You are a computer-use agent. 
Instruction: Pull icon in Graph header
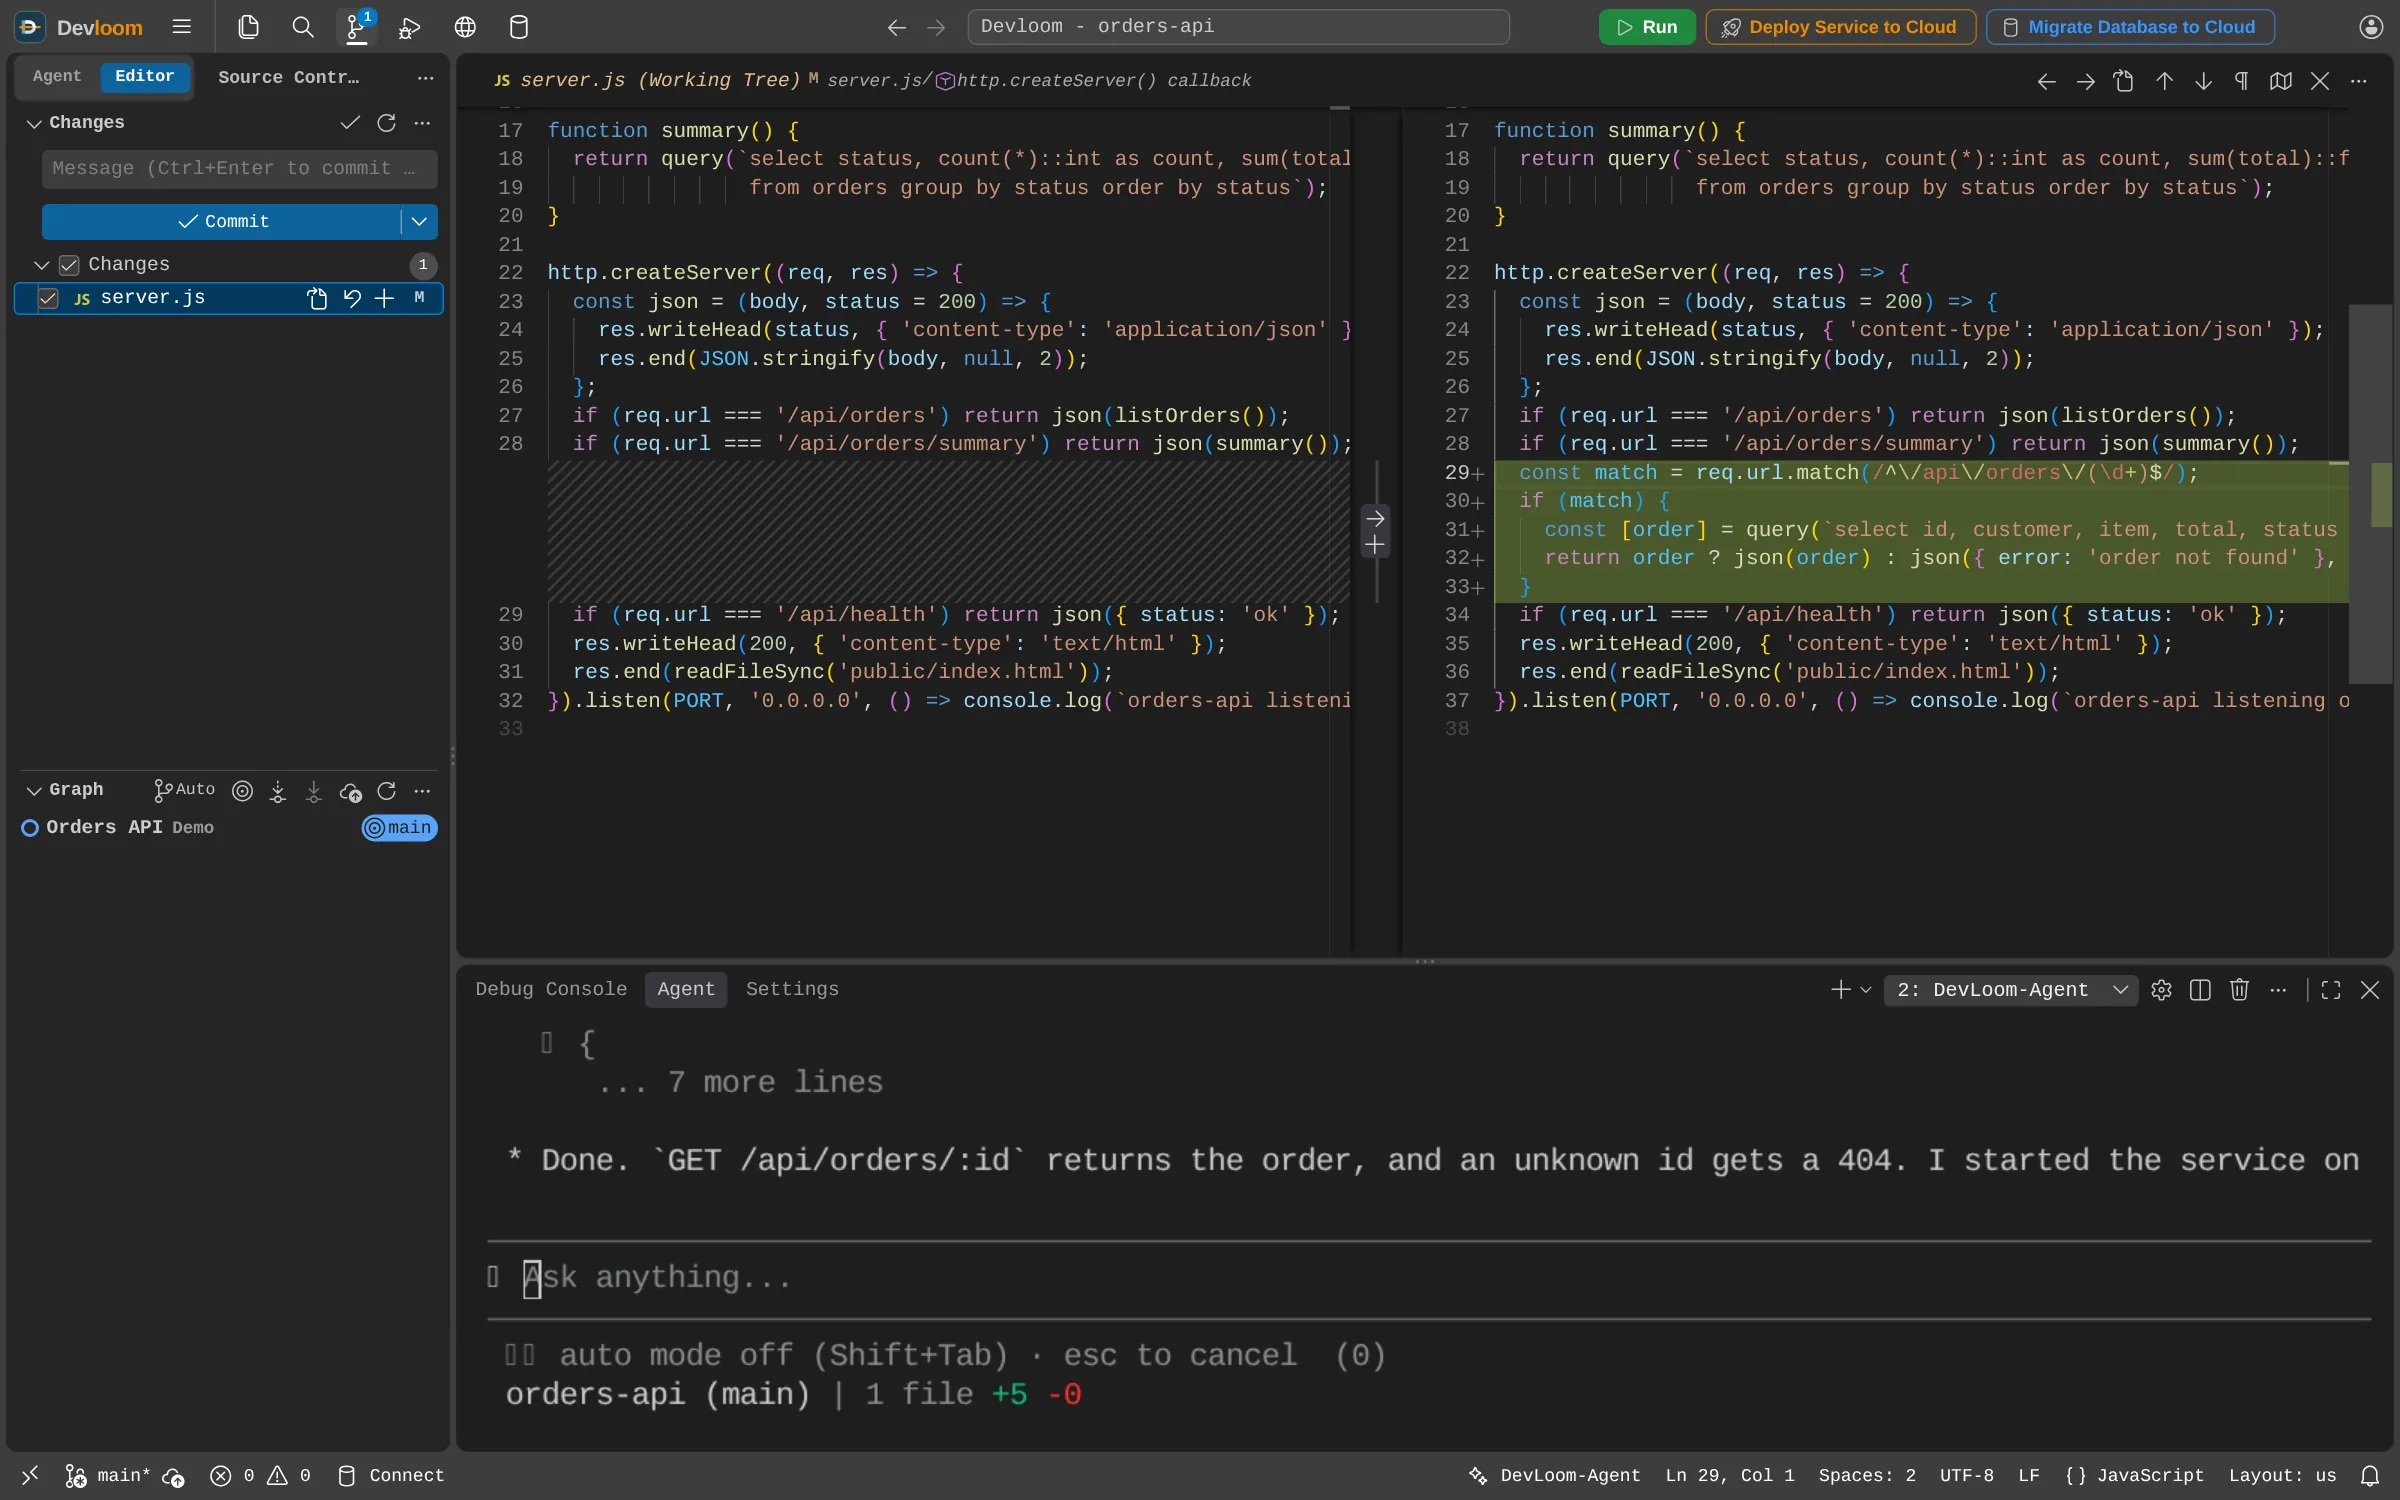coord(314,791)
